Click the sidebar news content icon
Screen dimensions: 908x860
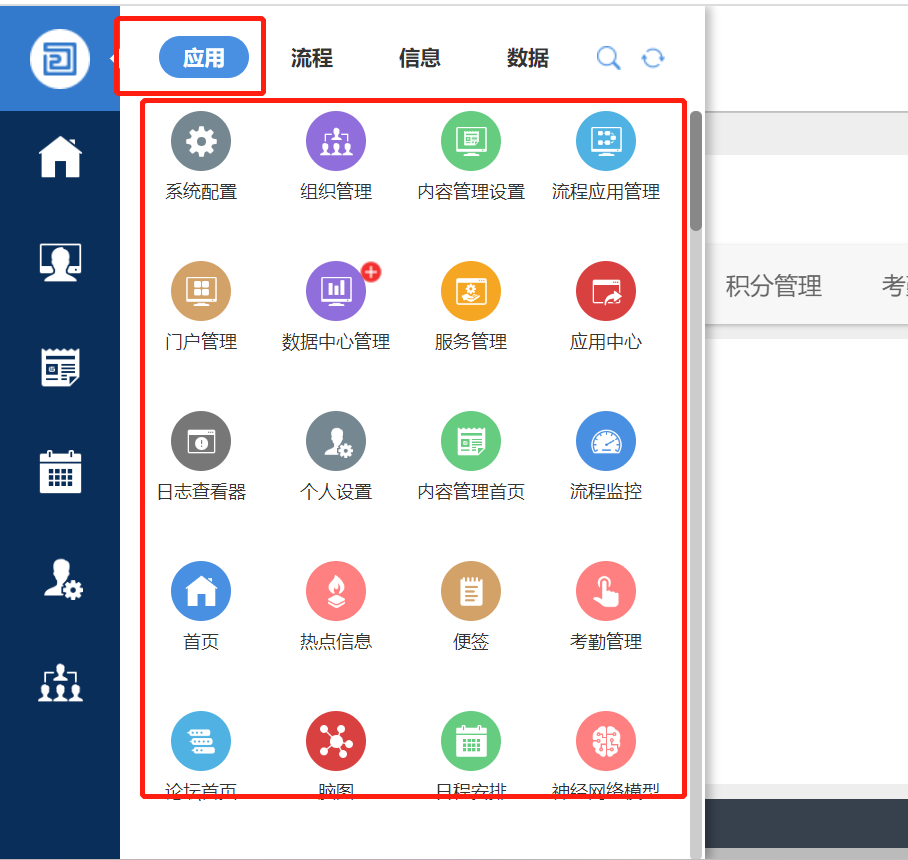pyautogui.click(x=60, y=367)
